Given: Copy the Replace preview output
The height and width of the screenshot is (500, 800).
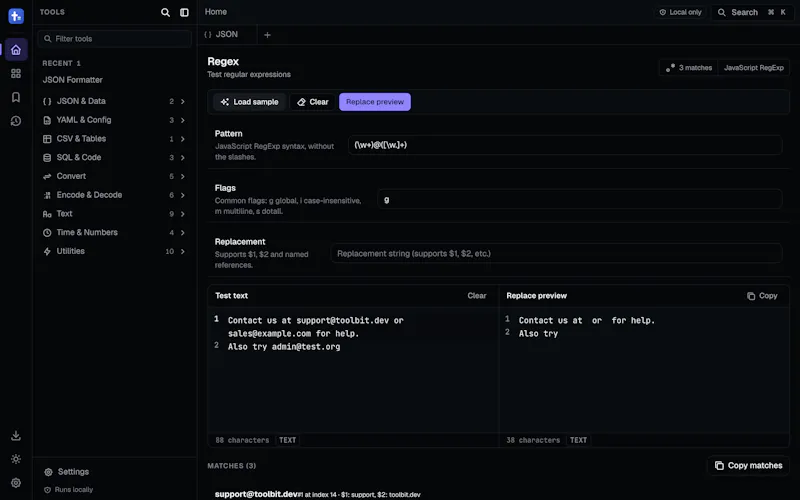Looking at the screenshot, I should [762, 296].
